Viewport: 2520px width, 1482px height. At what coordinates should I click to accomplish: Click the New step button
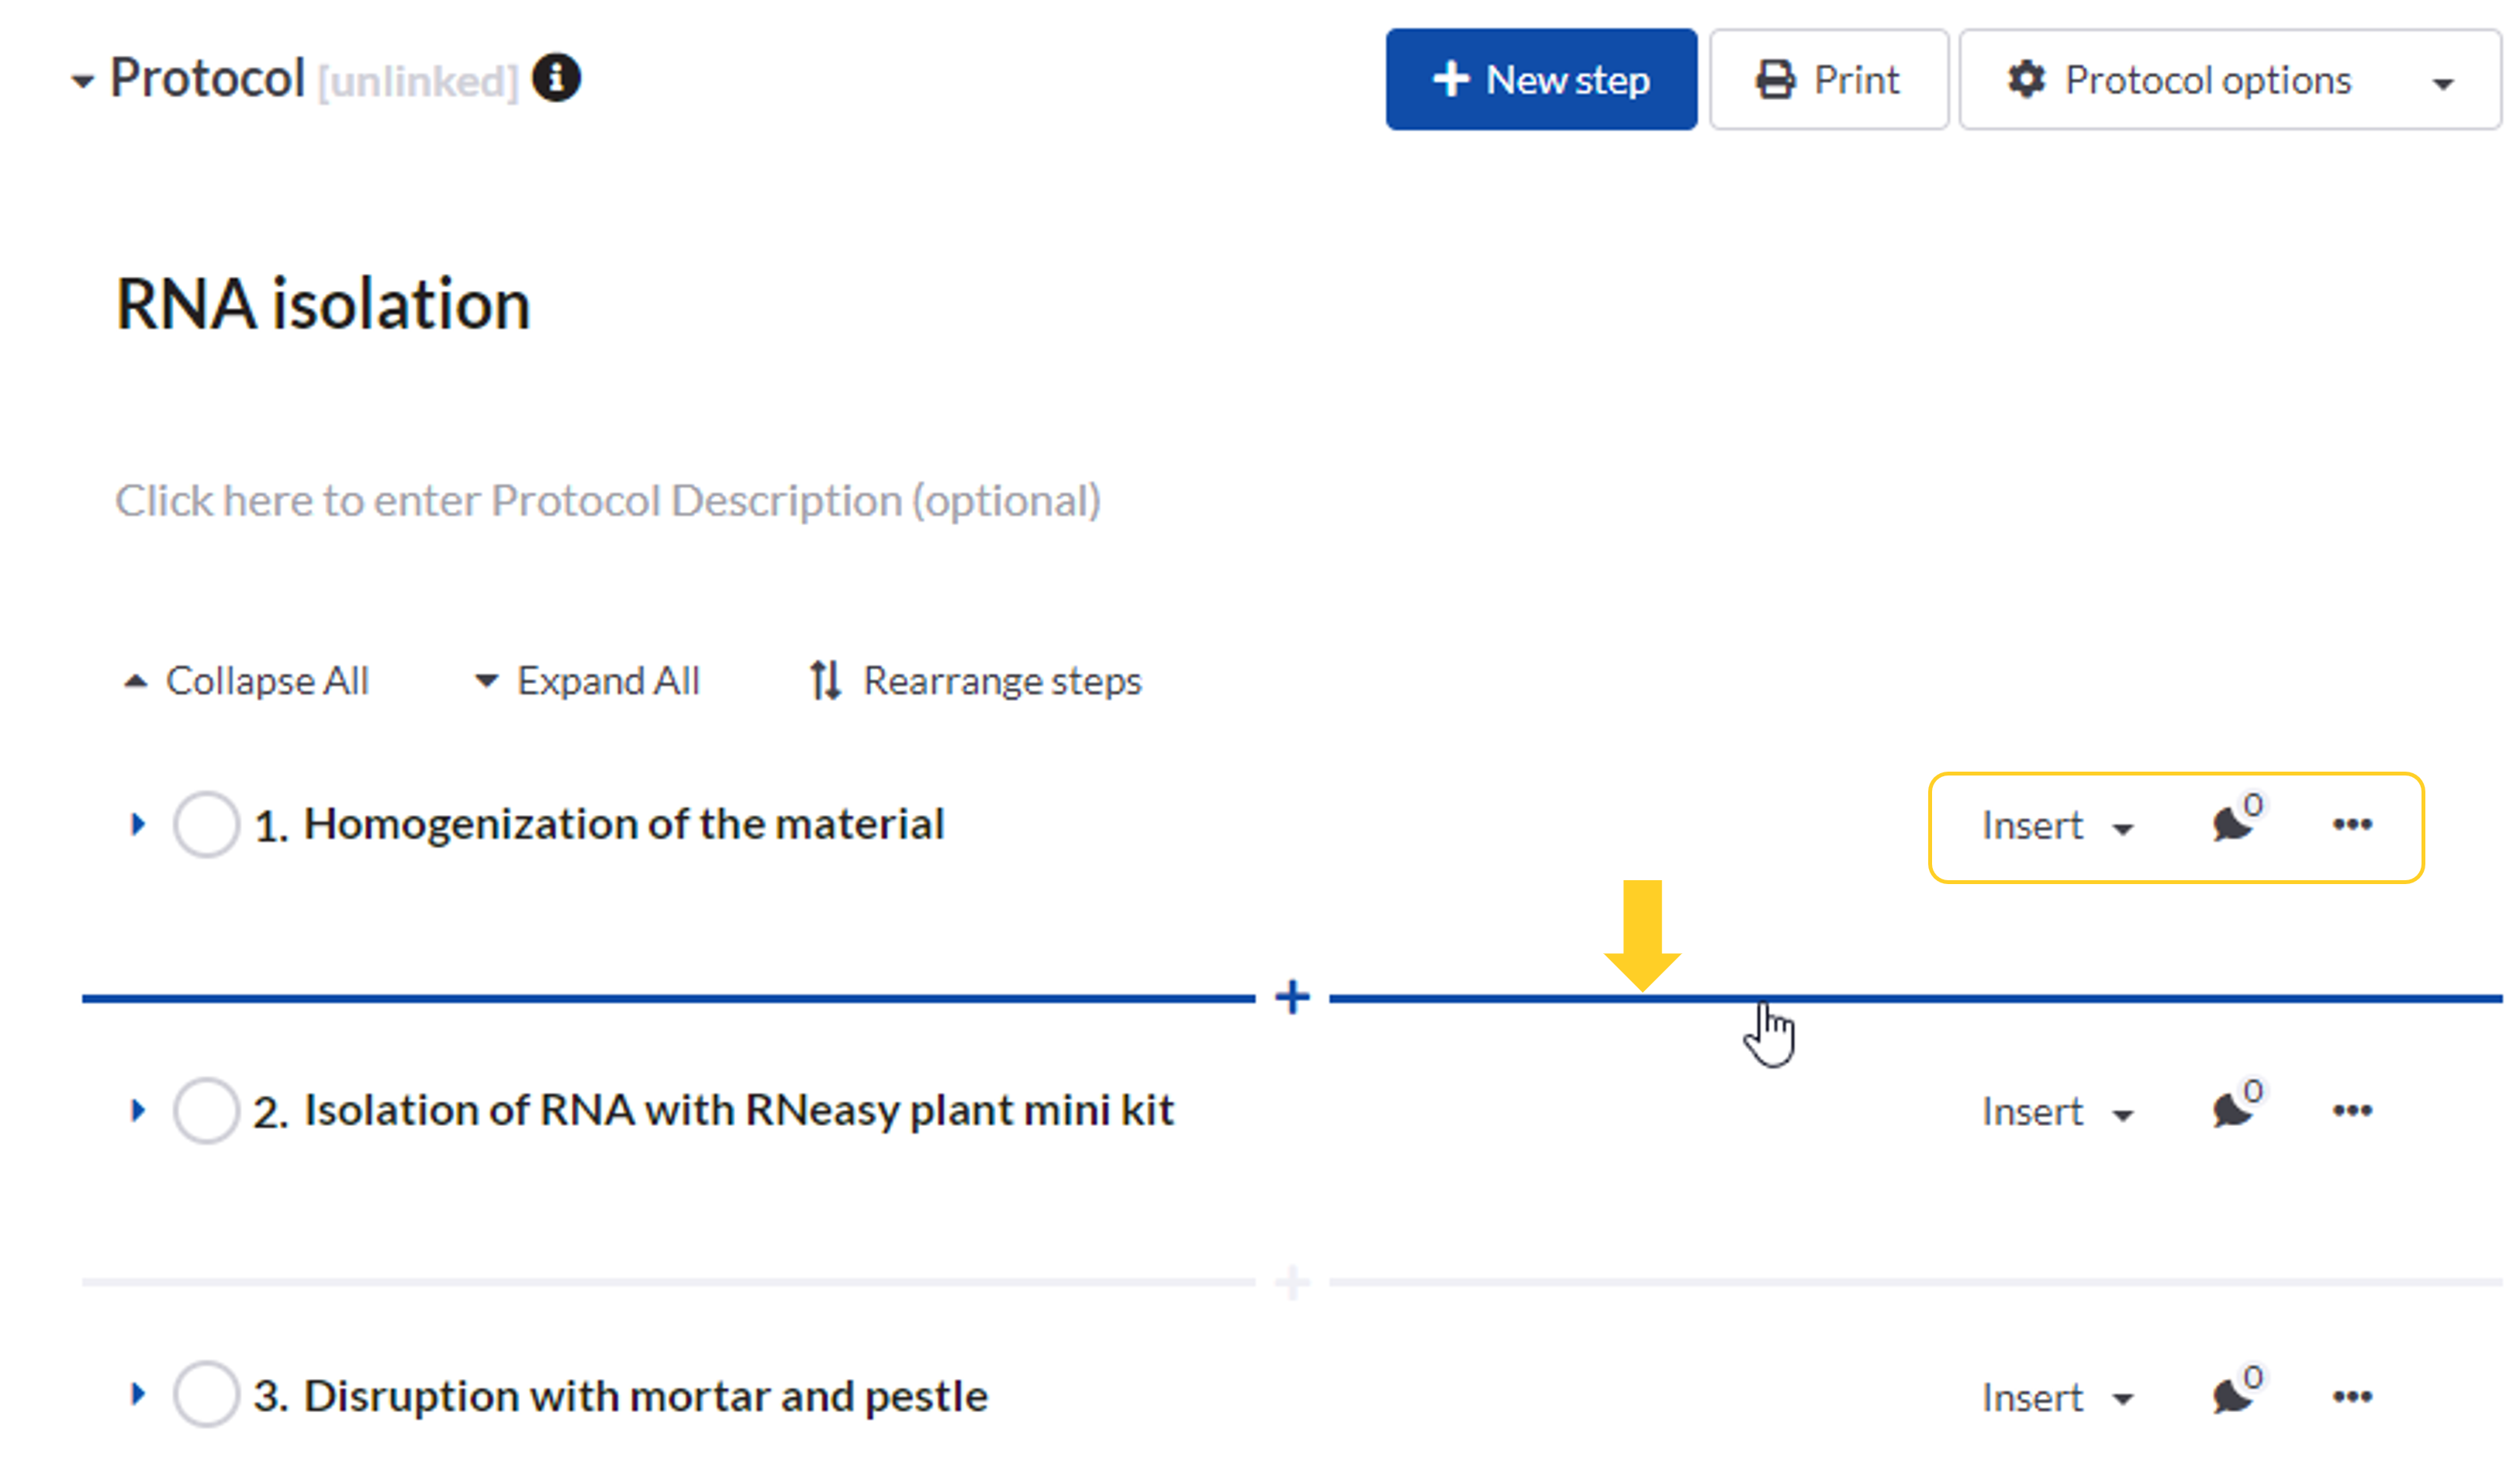1540,80
